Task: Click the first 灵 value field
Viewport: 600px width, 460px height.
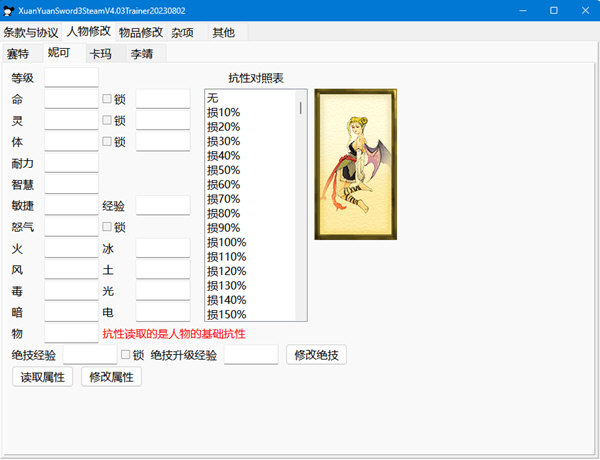Action: (72, 120)
